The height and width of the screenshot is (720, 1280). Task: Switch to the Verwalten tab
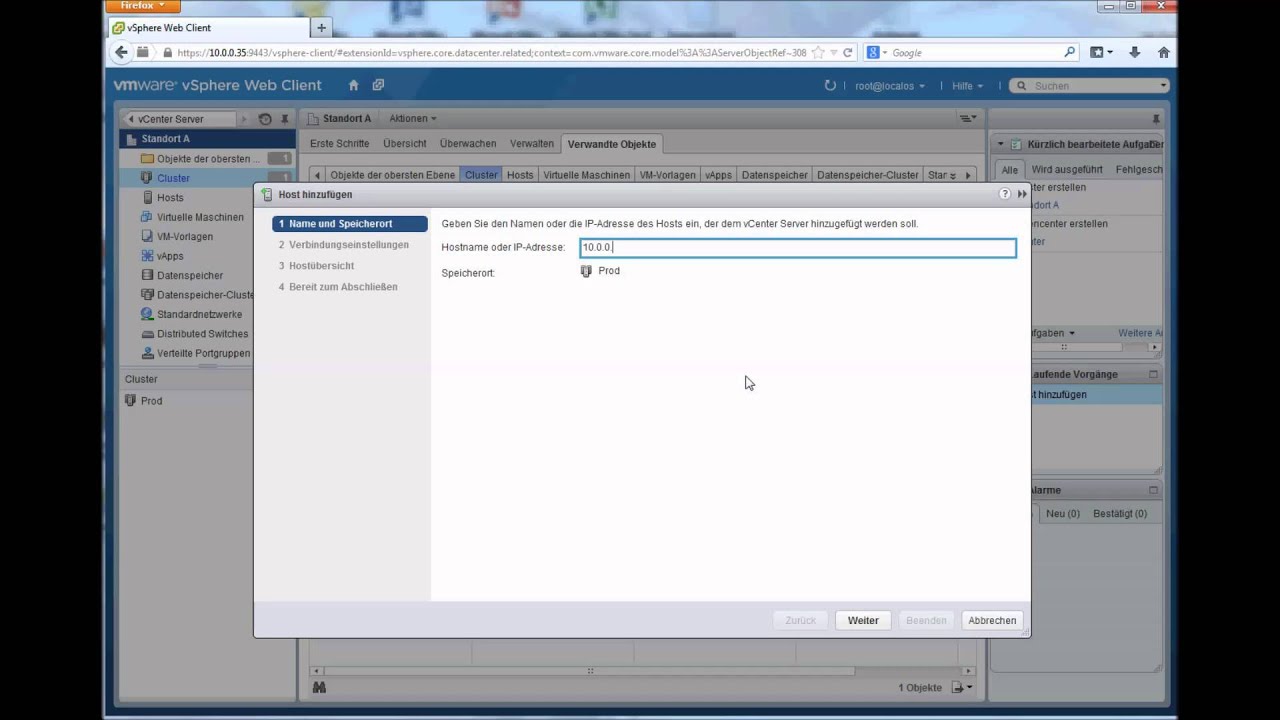[532, 144]
